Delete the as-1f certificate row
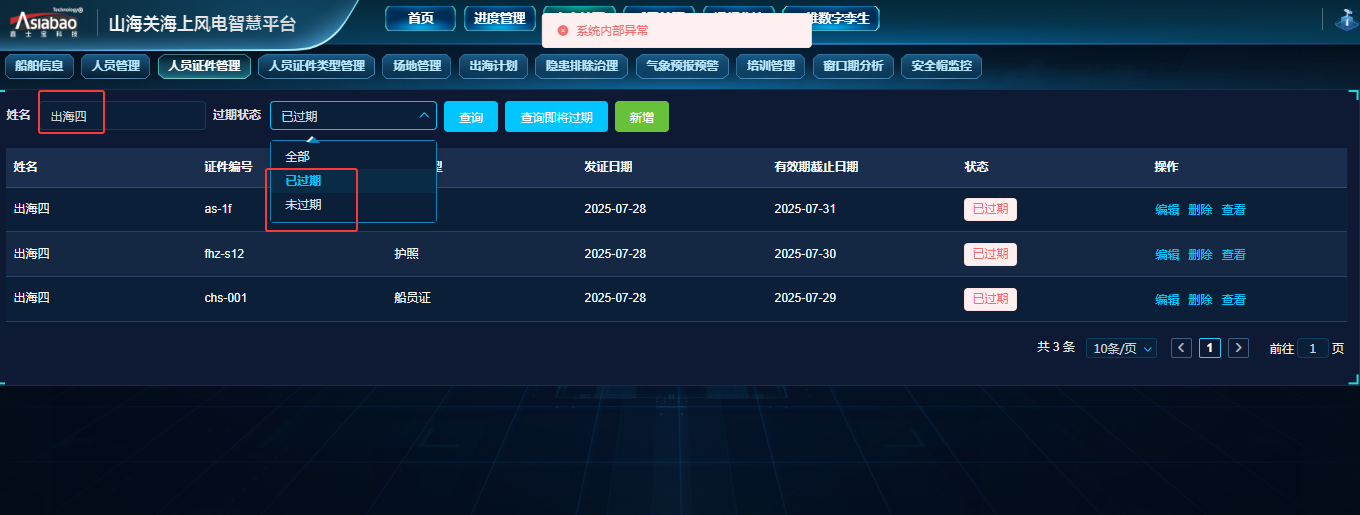This screenshot has height=515, width=1360. tap(1200, 210)
